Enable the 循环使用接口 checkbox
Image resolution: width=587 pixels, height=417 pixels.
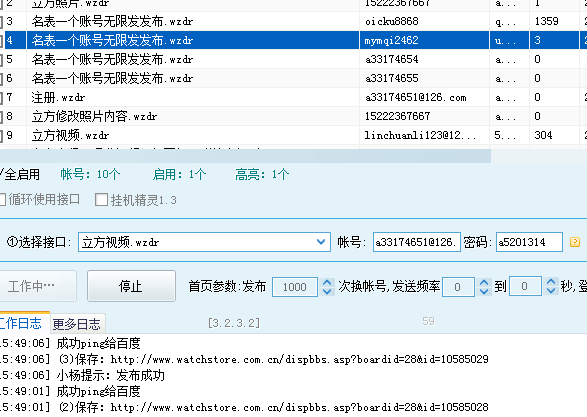[2, 200]
